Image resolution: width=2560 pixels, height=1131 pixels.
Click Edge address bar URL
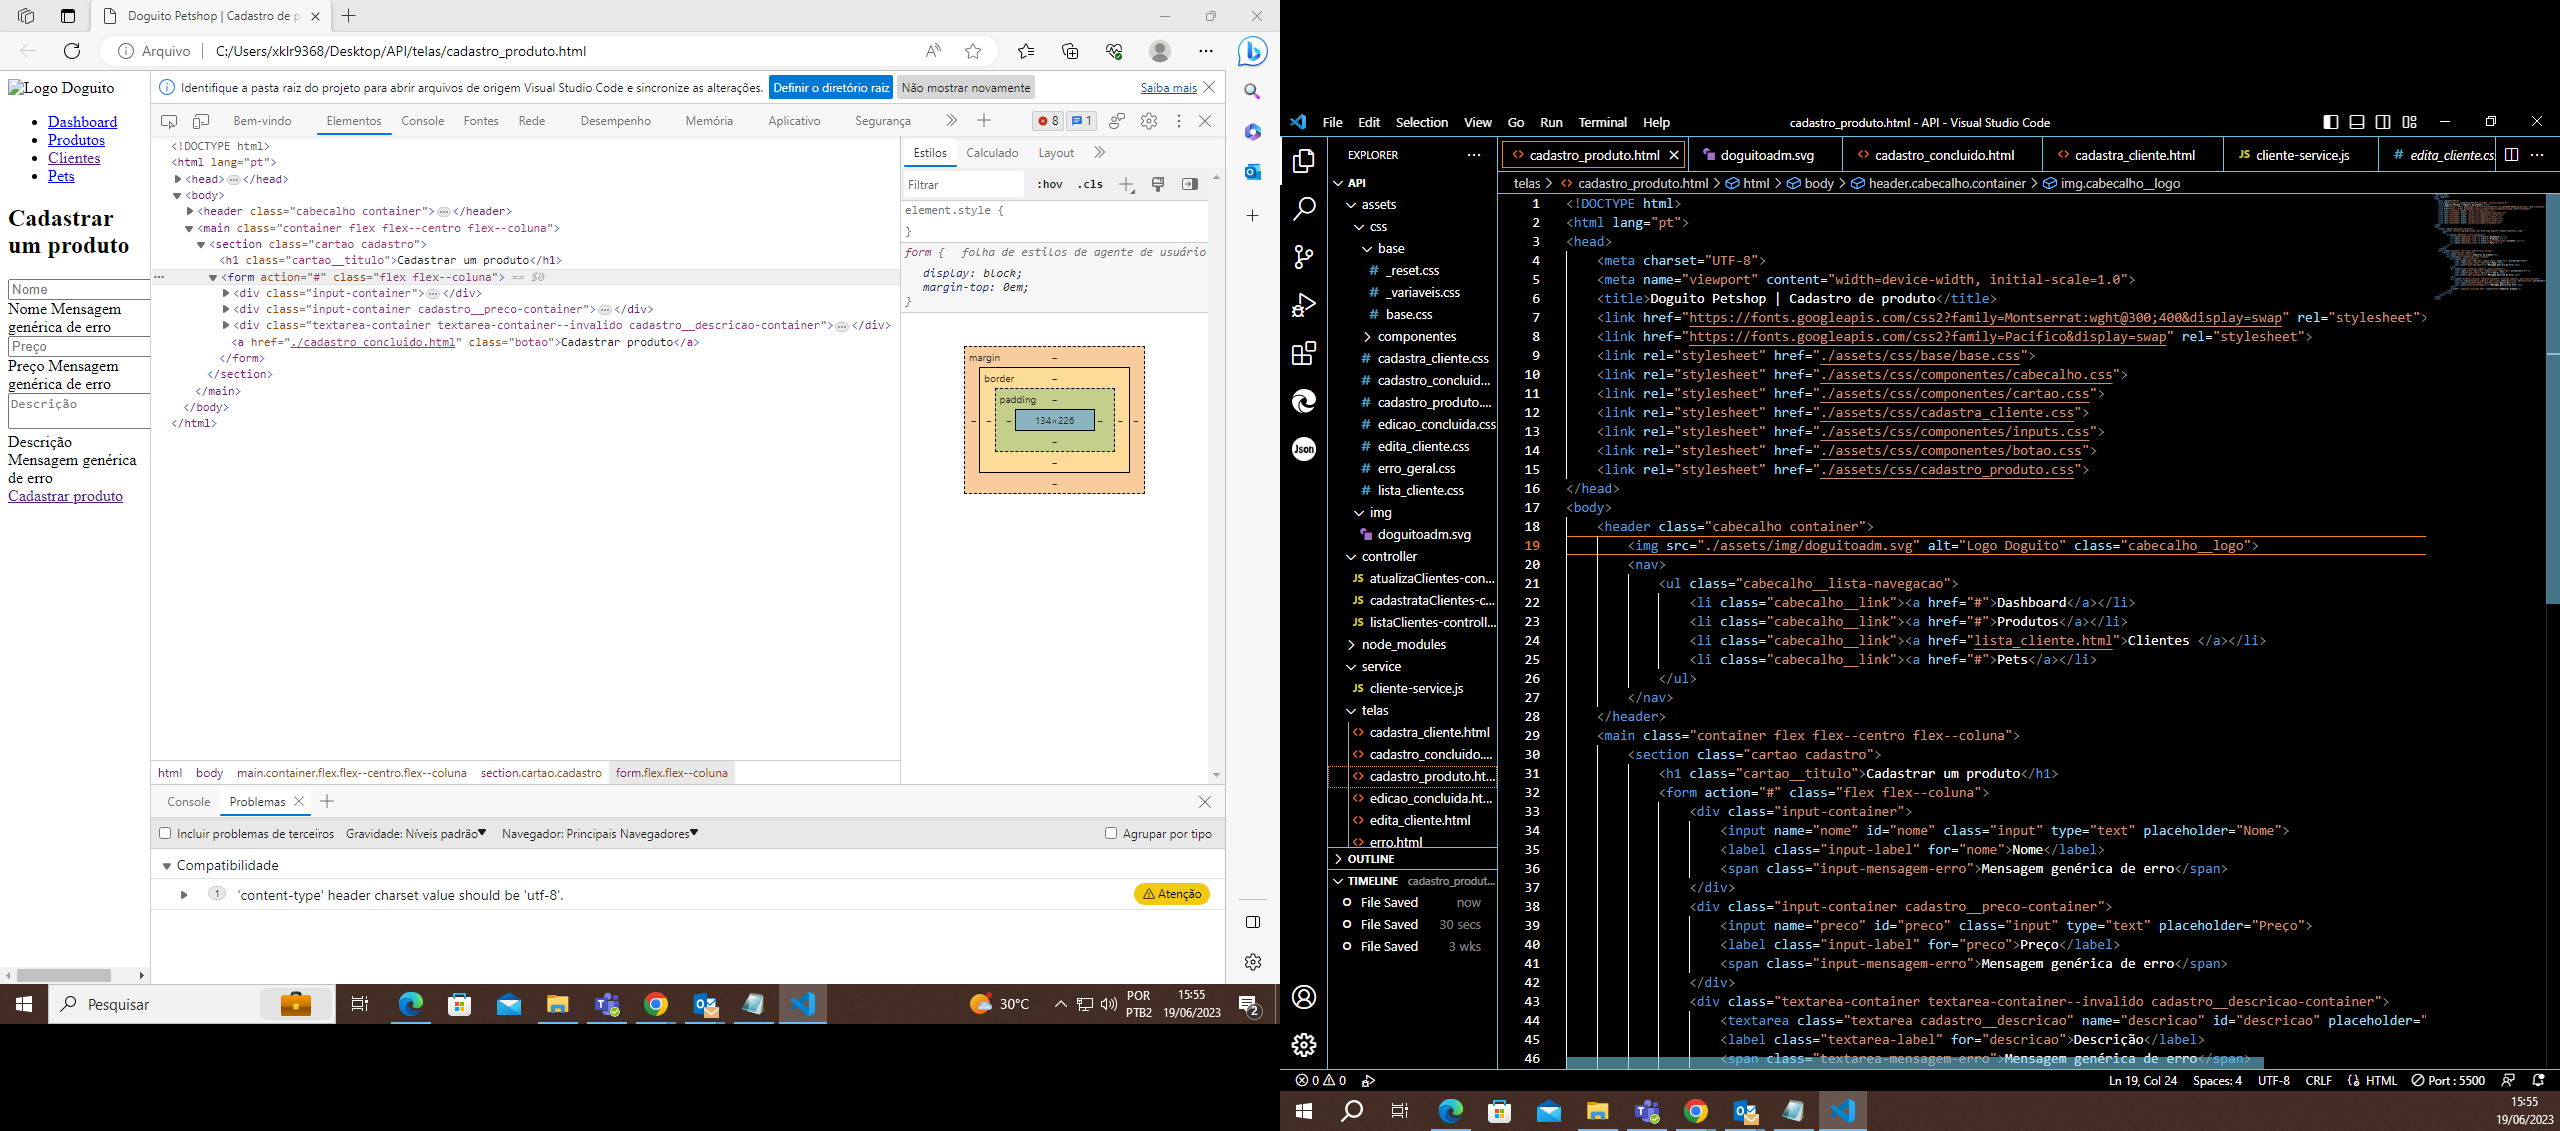pos(400,51)
